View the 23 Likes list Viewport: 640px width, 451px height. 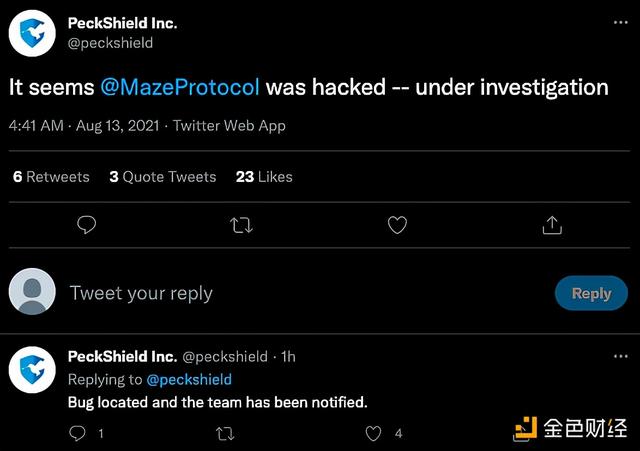tap(264, 177)
